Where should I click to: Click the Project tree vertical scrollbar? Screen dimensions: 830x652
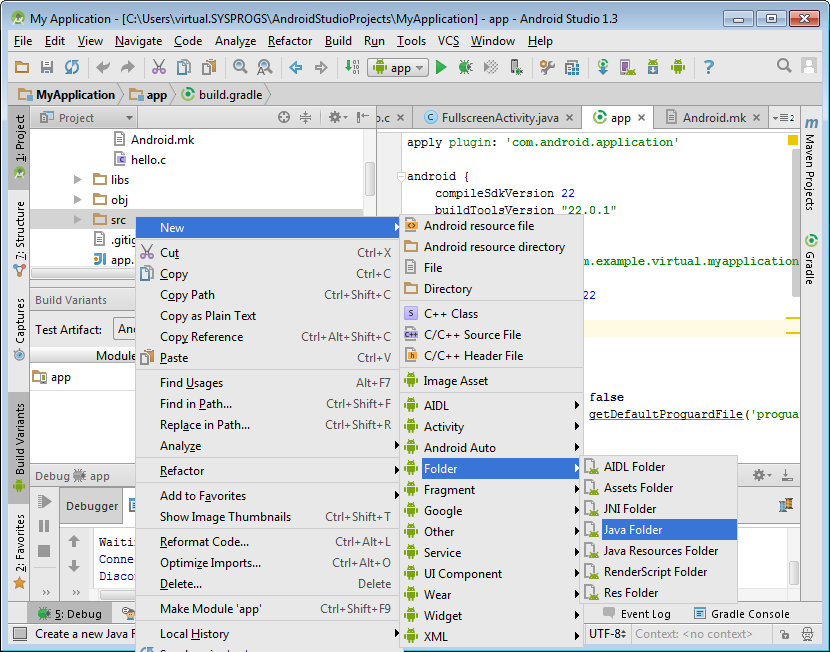click(369, 179)
